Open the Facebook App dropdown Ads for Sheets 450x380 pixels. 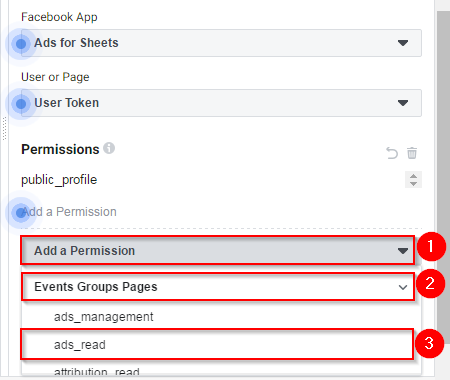221,43
